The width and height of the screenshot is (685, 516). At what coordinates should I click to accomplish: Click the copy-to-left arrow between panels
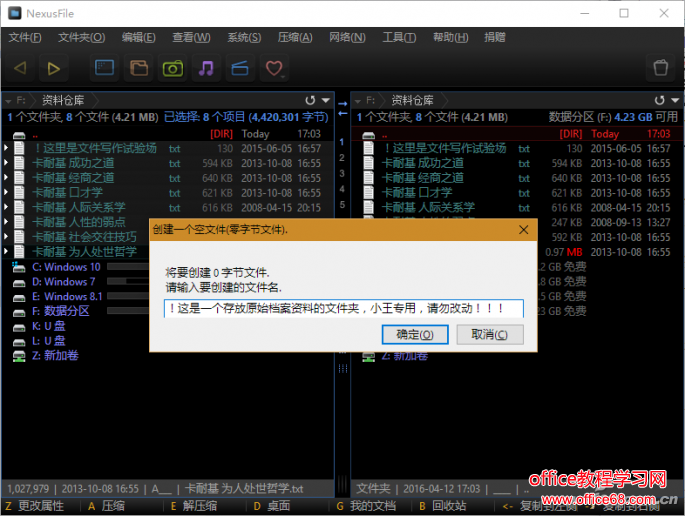coord(342,114)
